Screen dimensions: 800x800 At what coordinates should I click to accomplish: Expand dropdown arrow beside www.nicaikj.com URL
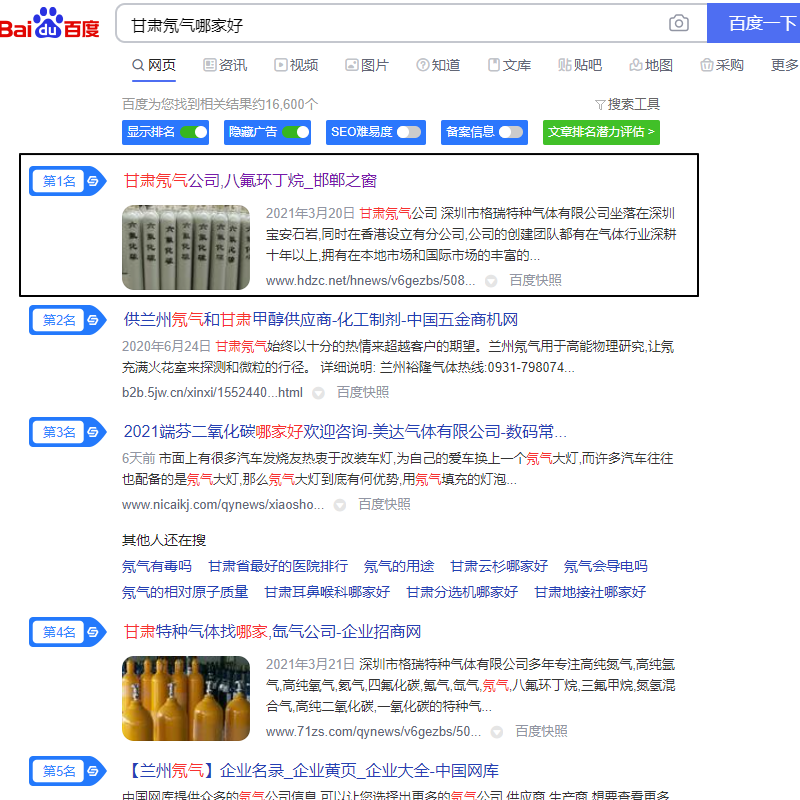tap(340, 505)
